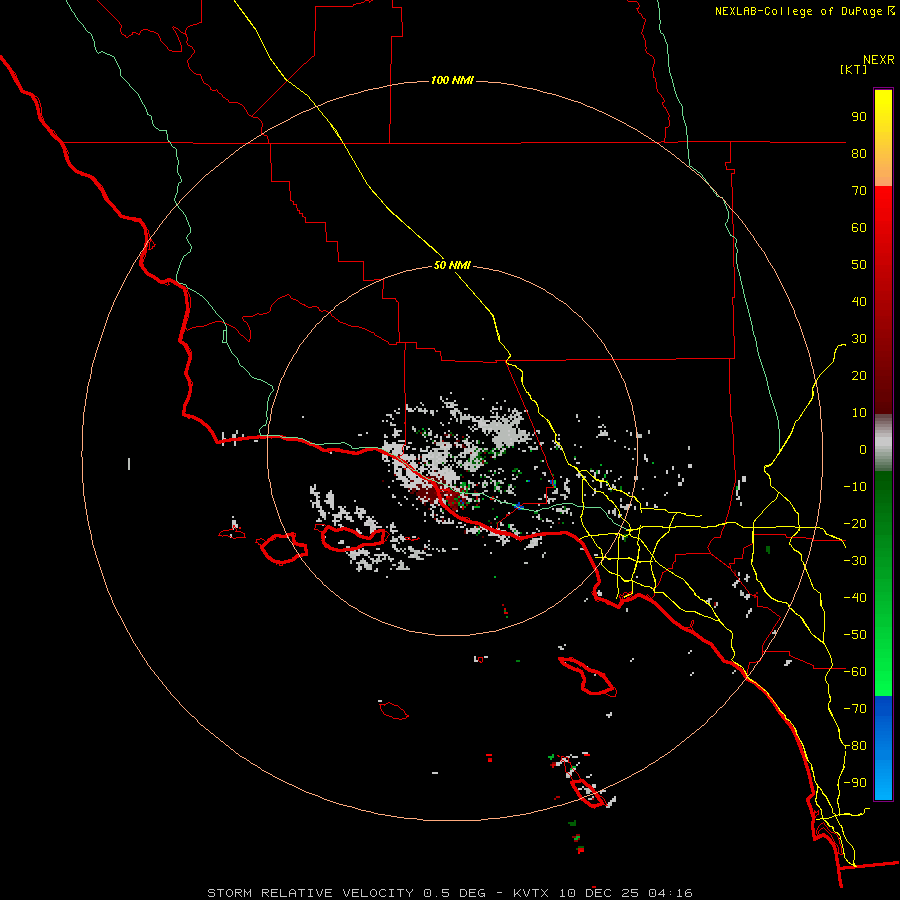
Task: Click the yellow top of velocity color scale
Action: (883, 109)
